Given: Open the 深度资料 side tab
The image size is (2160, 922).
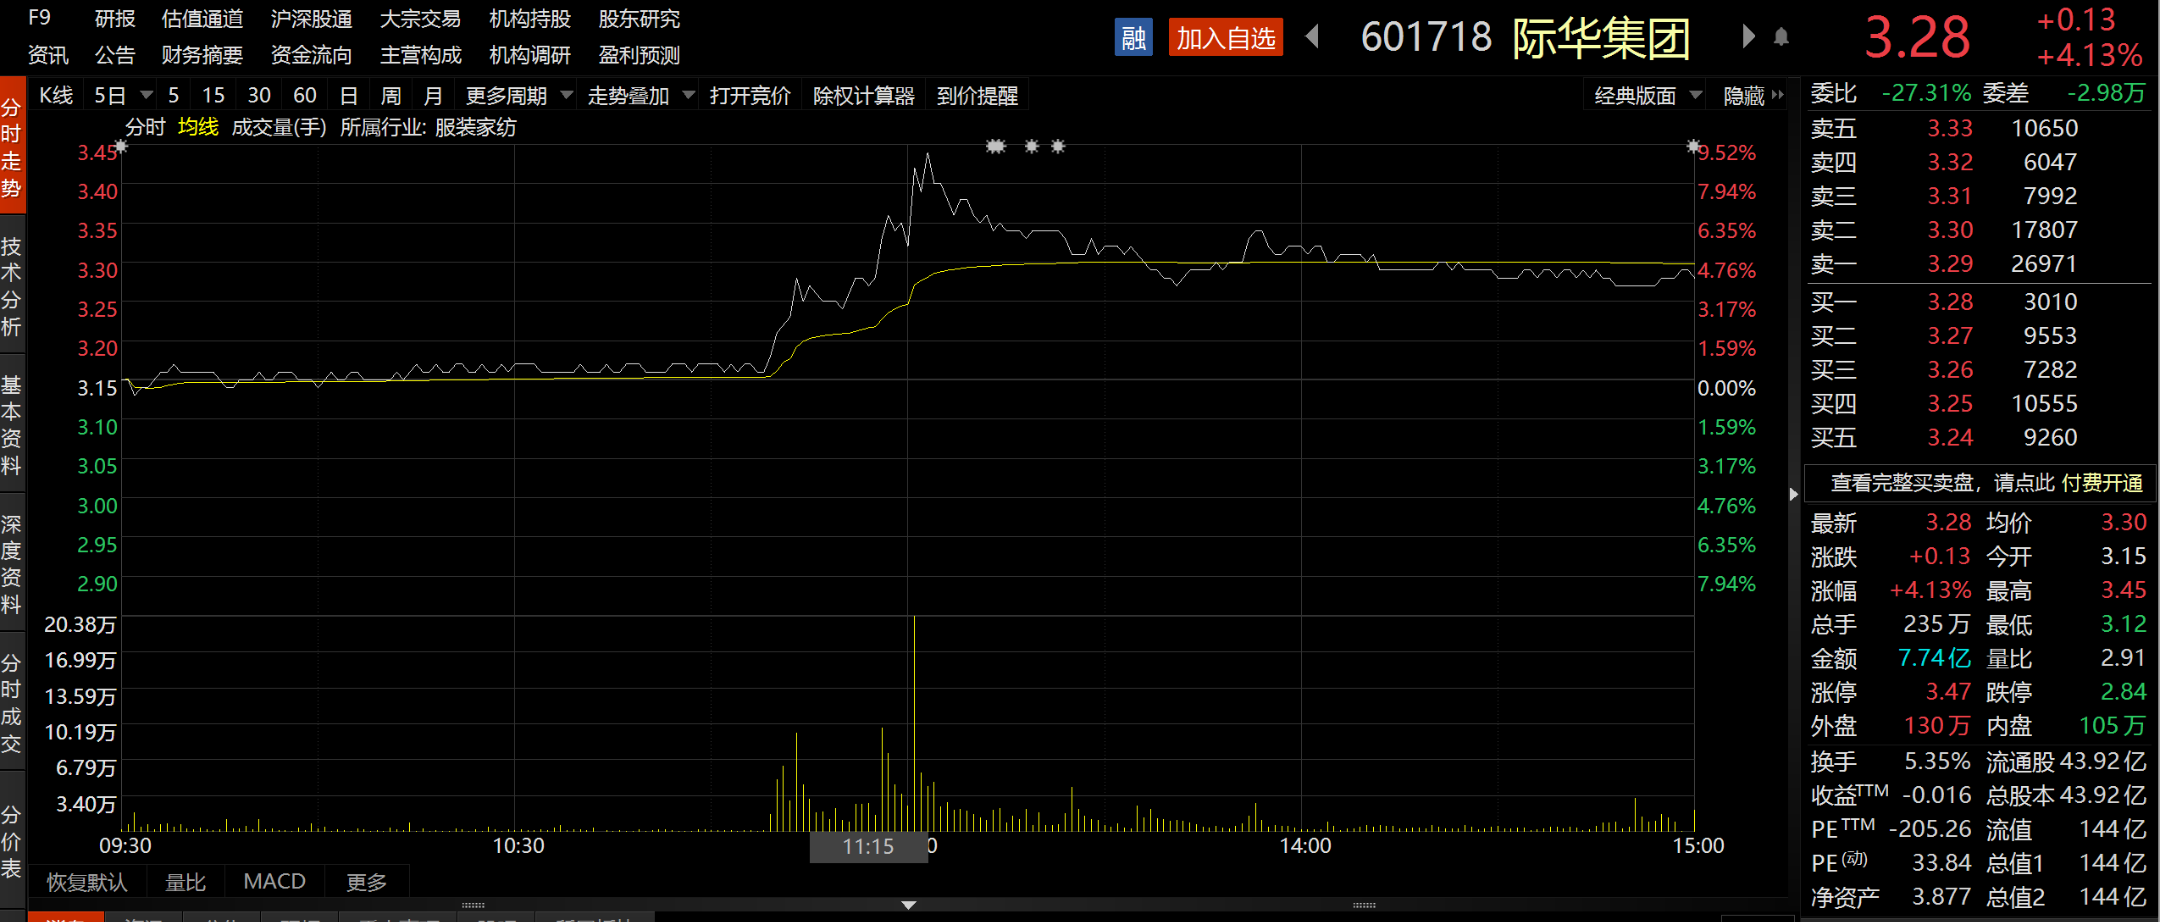Looking at the screenshot, I should click(12, 564).
